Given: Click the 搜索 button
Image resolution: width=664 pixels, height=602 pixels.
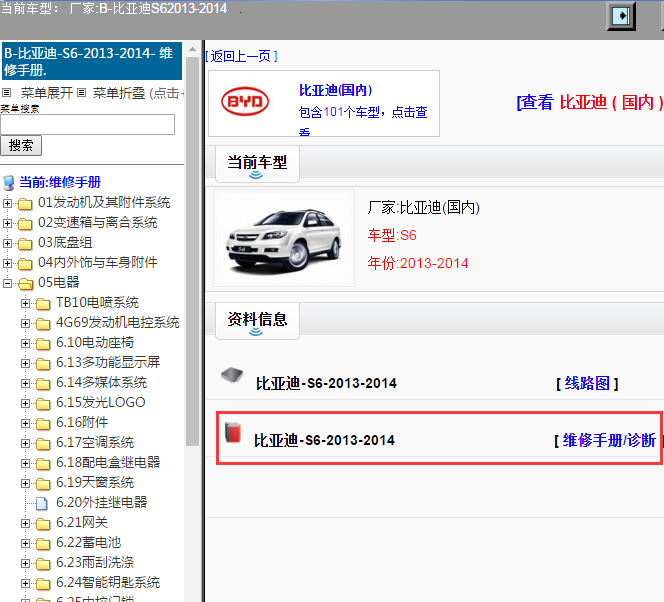Looking at the screenshot, I should pyautogui.click(x=21, y=146).
